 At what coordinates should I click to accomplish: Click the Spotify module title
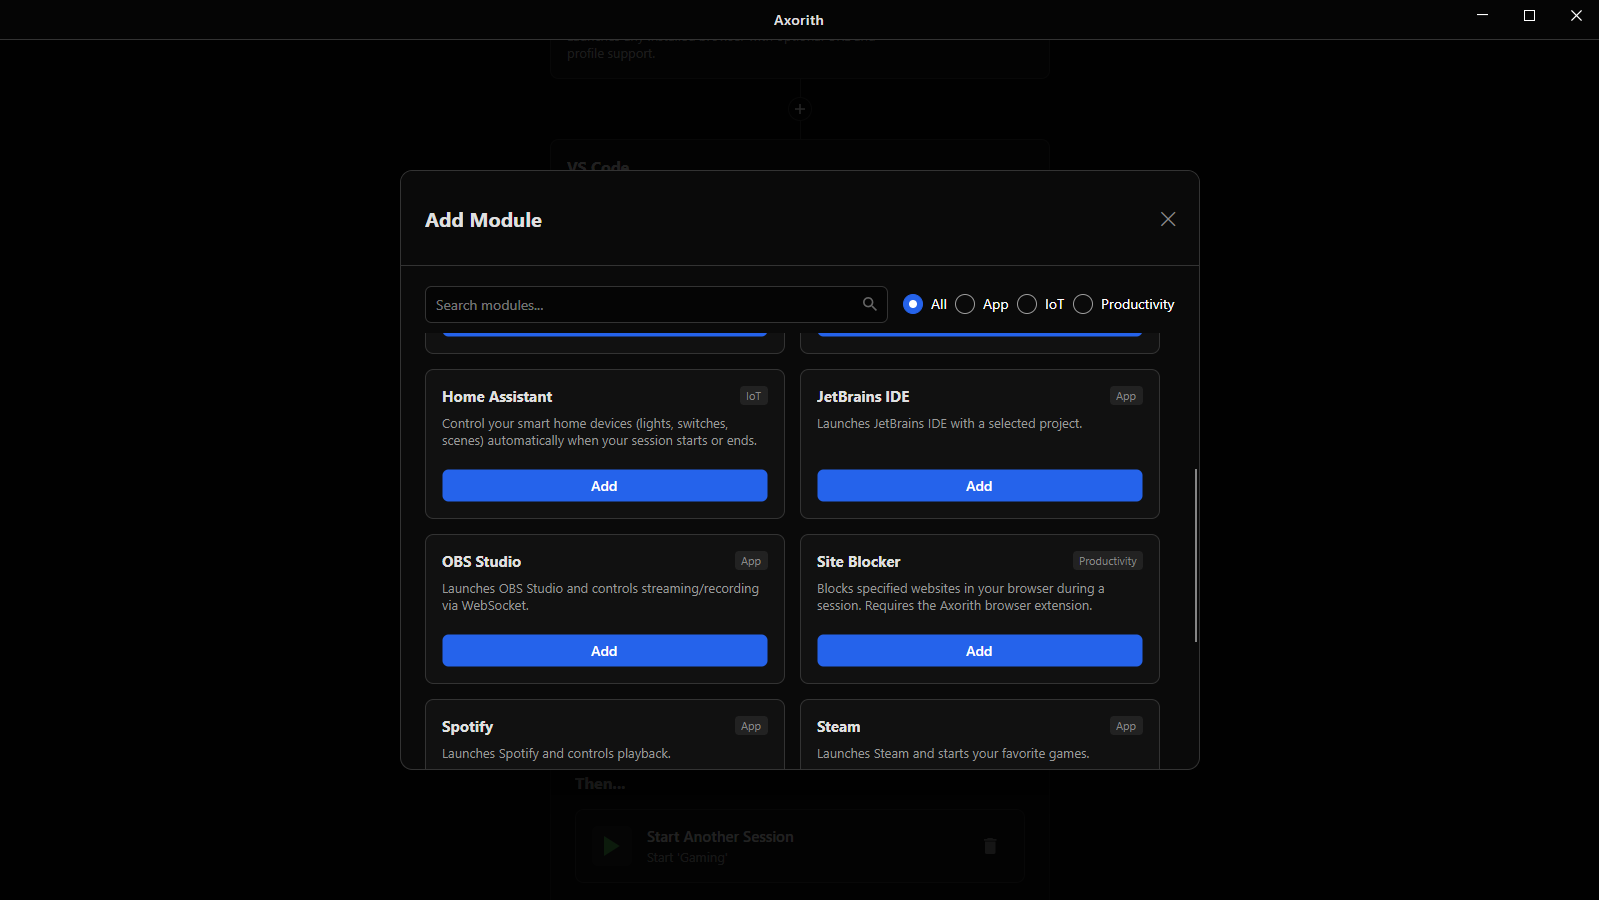(467, 727)
